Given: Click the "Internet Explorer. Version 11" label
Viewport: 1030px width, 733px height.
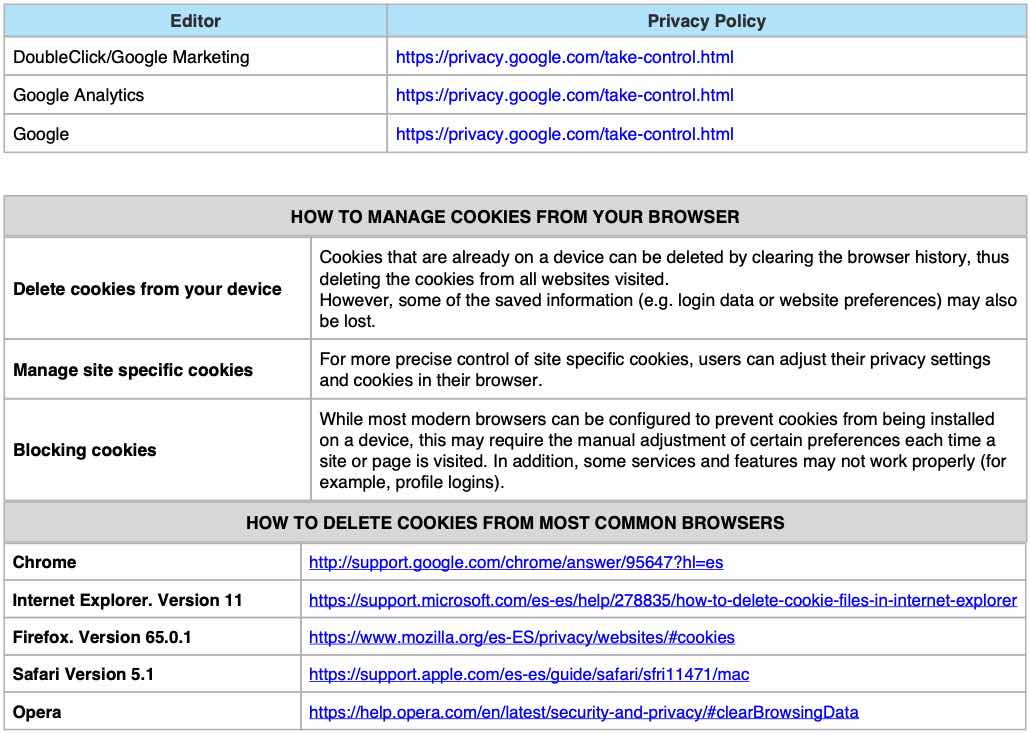Looking at the screenshot, I should (x=128, y=600).
